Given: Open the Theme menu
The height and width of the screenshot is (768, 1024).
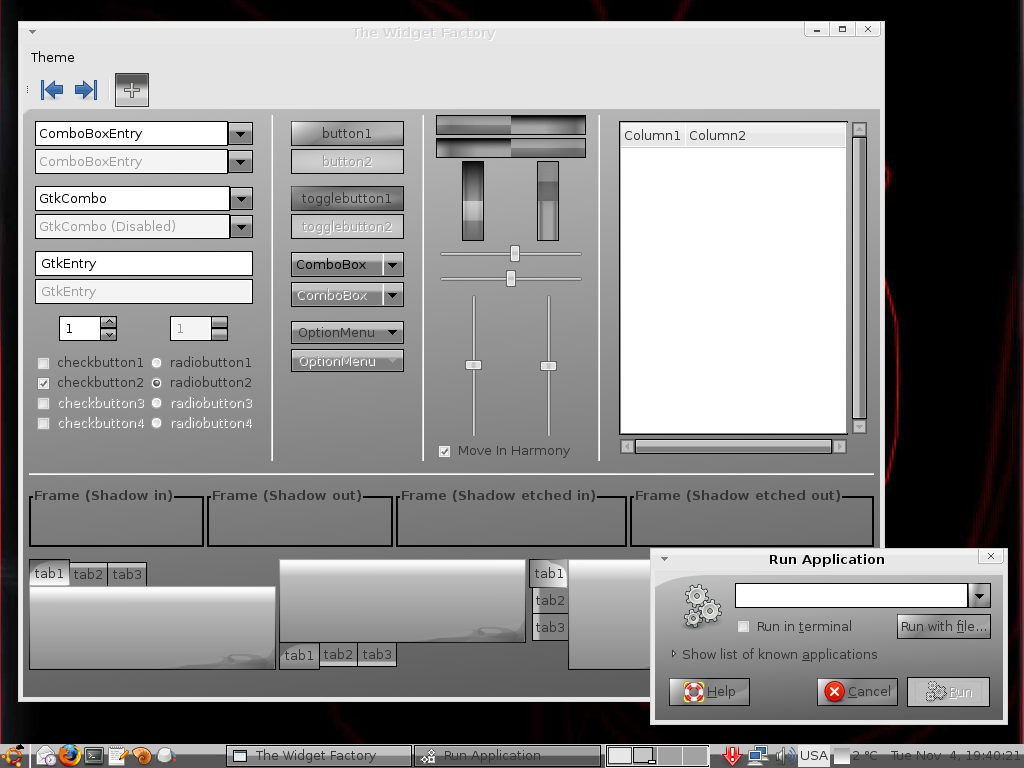Looking at the screenshot, I should coord(53,57).
